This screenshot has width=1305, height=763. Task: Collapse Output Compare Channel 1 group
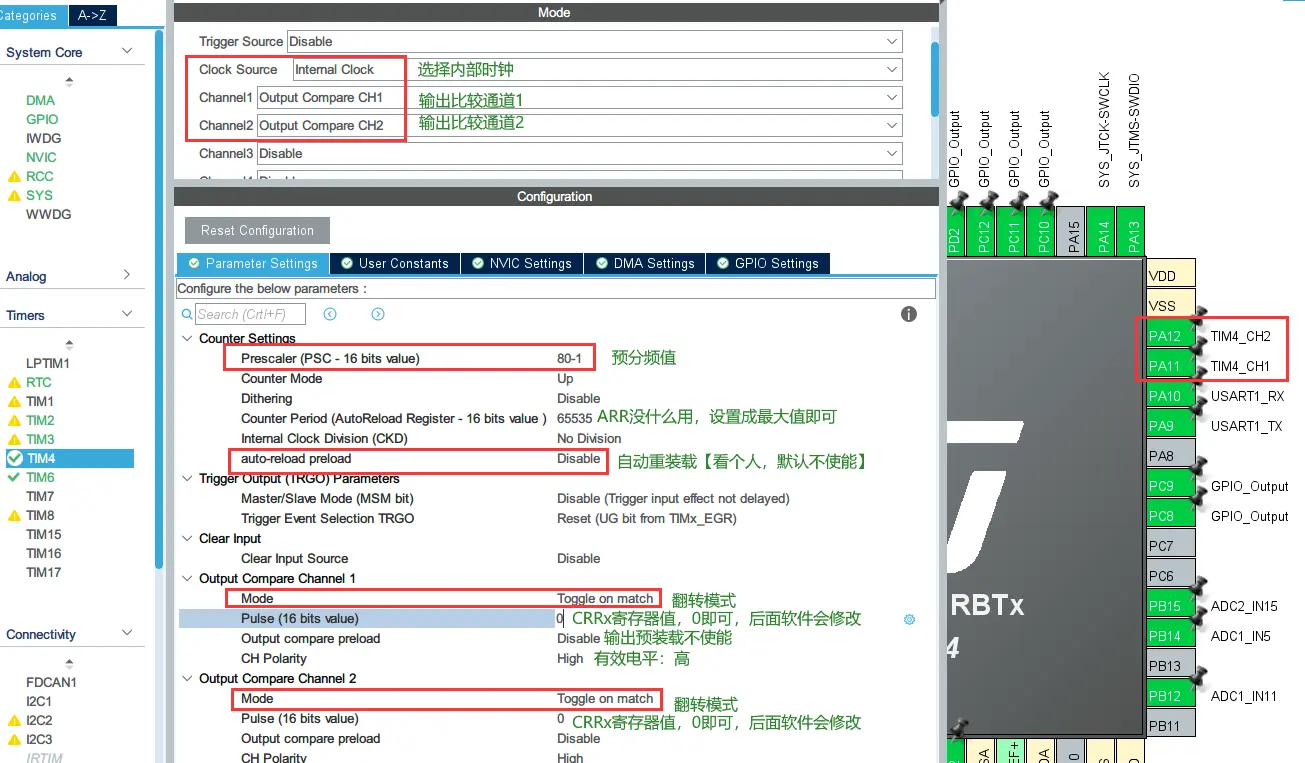[187, 579]
